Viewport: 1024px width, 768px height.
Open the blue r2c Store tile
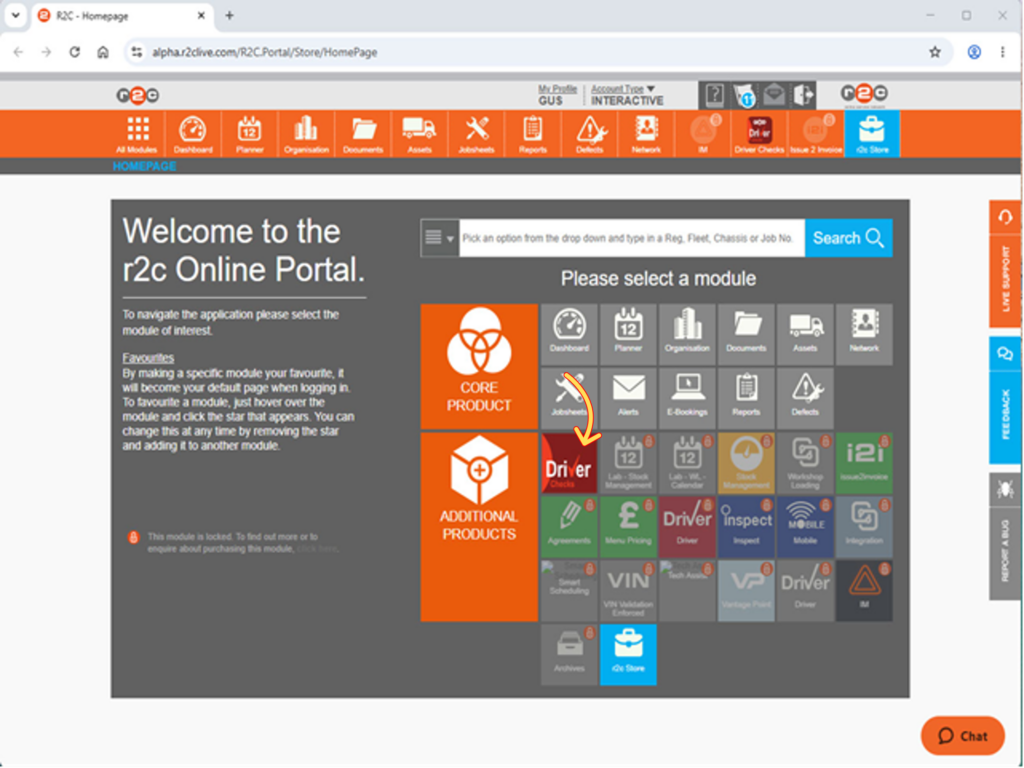628,654
